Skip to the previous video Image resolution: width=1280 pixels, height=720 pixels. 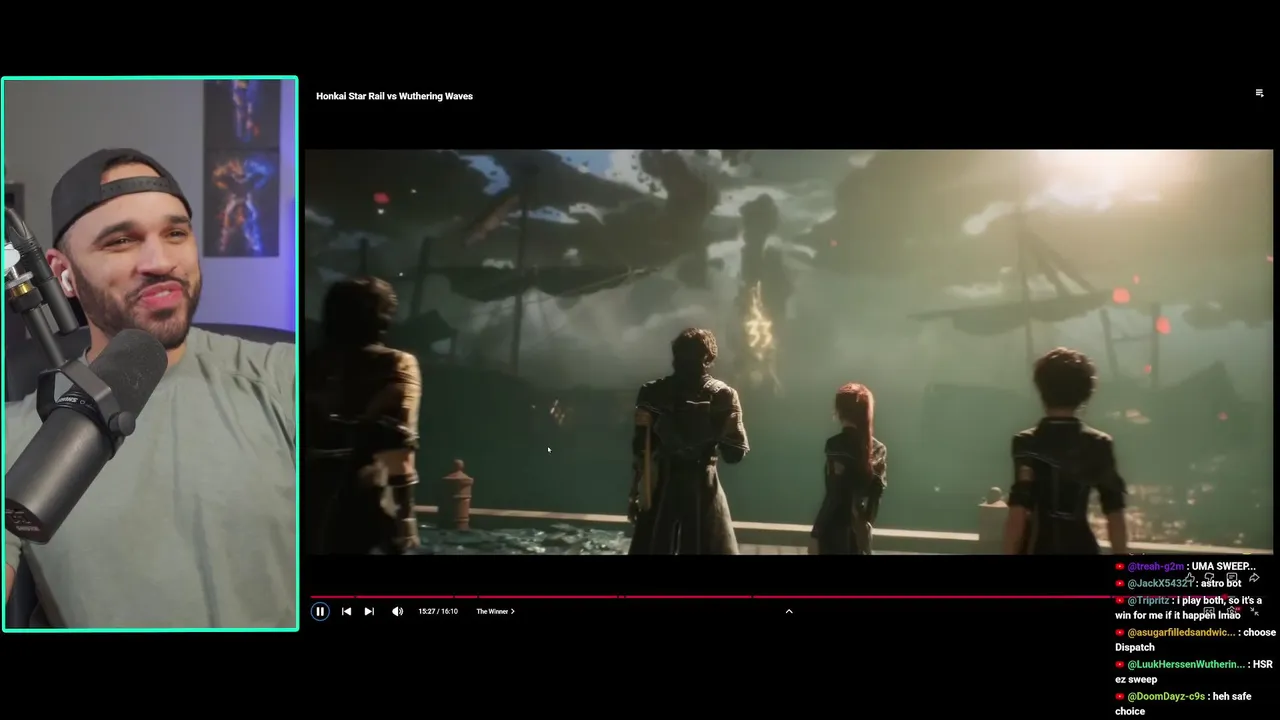pos(346,611)
